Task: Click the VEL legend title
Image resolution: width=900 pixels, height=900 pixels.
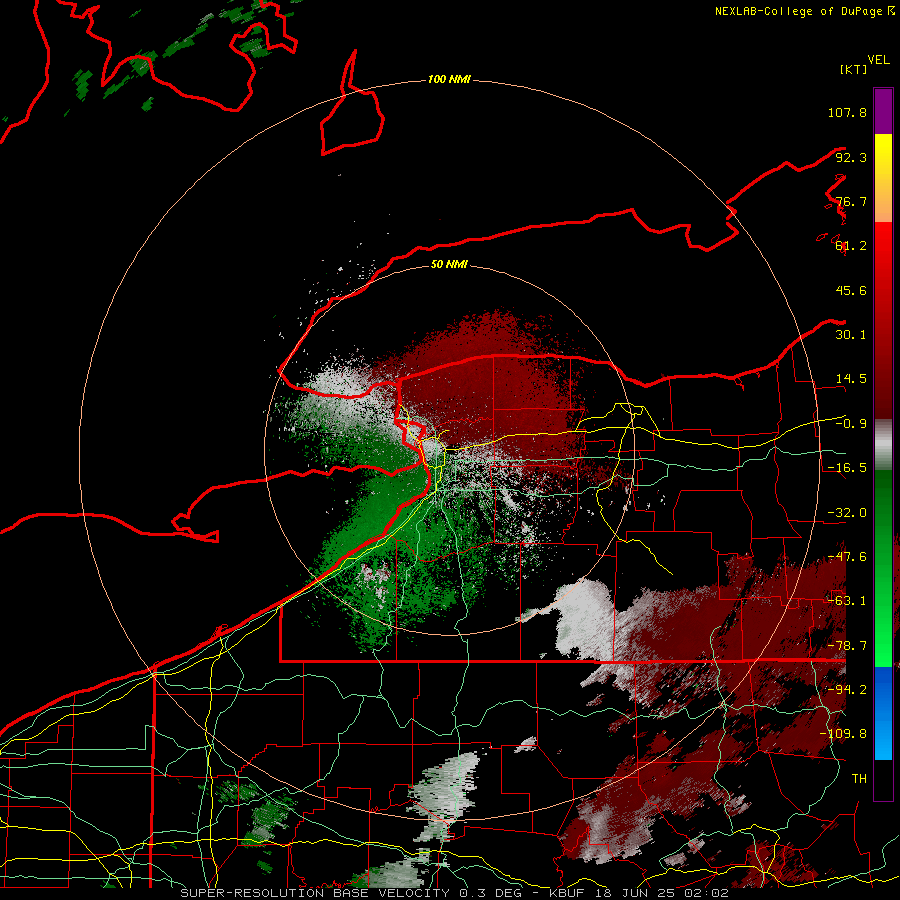Action: click(878, 59)
